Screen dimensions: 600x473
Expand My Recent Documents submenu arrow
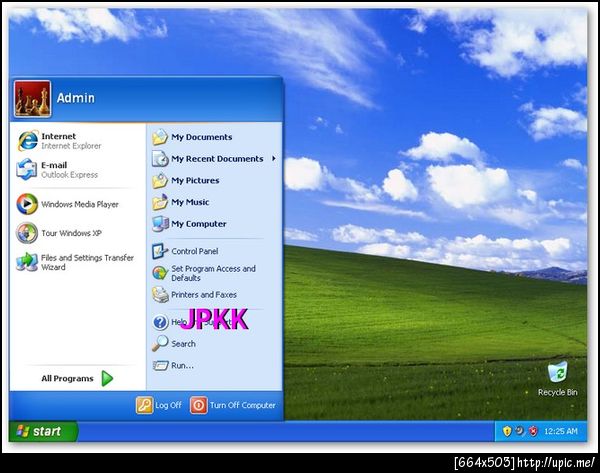(274, 158)
